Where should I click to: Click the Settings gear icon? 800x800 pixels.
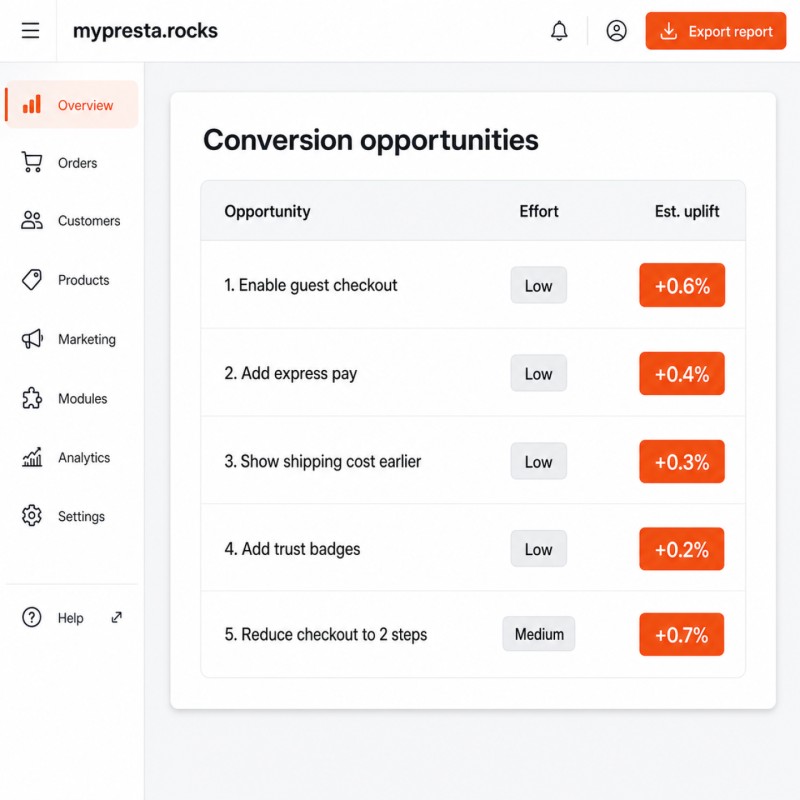pyautogui.click(x=32, y=516)
